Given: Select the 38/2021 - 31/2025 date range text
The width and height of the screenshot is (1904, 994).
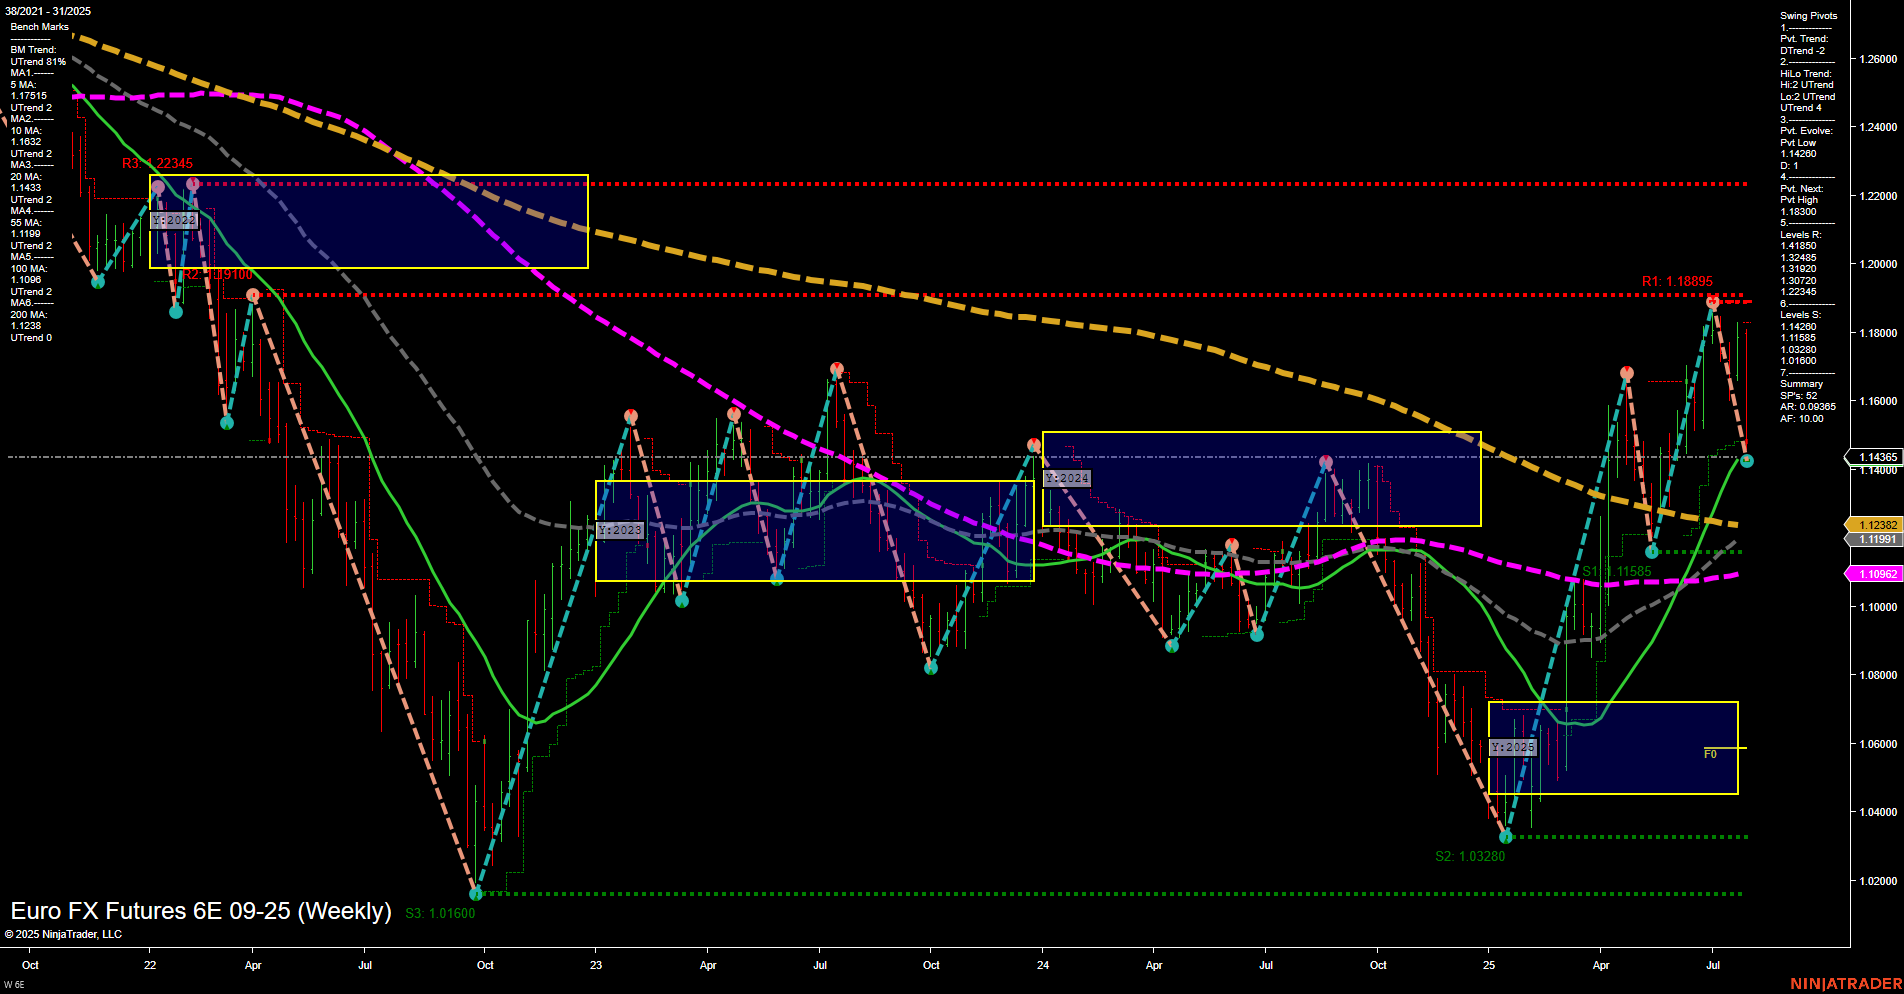Looking at the screenshot, I should (48, 11).
